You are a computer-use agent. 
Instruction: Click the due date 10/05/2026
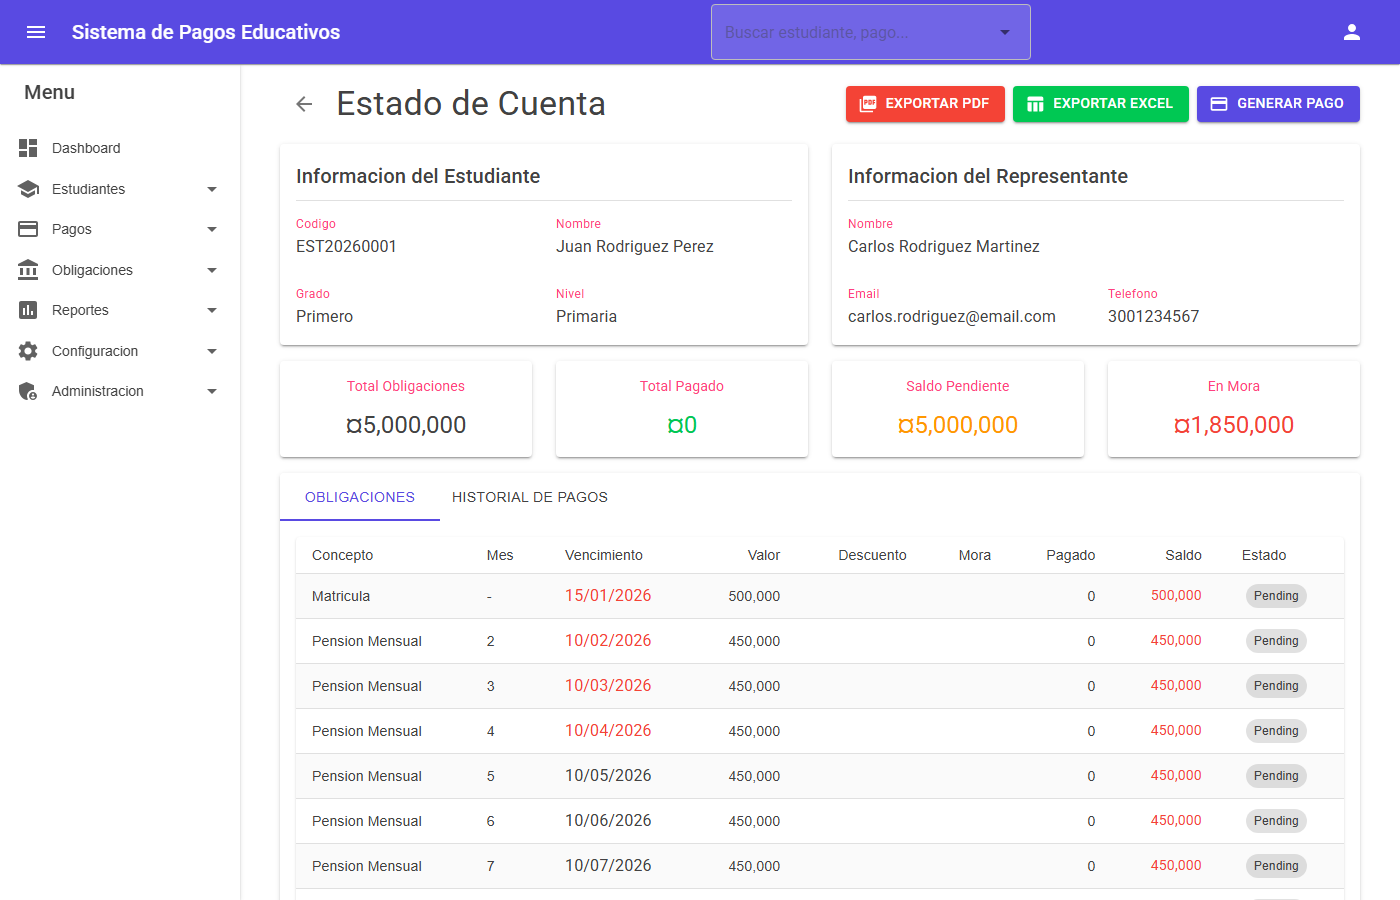(608, 776)
